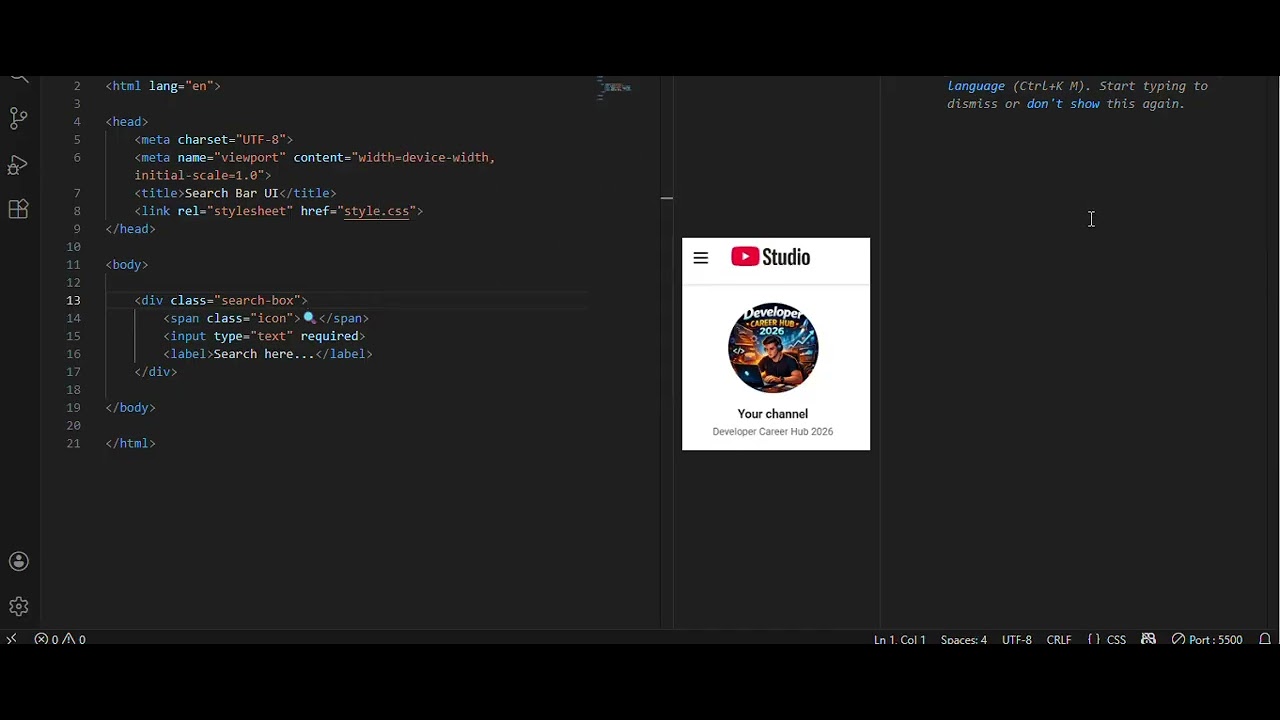This screenshot has width=1280, height=720.
Task: Click the div class="search-box" line
Action: [221, 300]
